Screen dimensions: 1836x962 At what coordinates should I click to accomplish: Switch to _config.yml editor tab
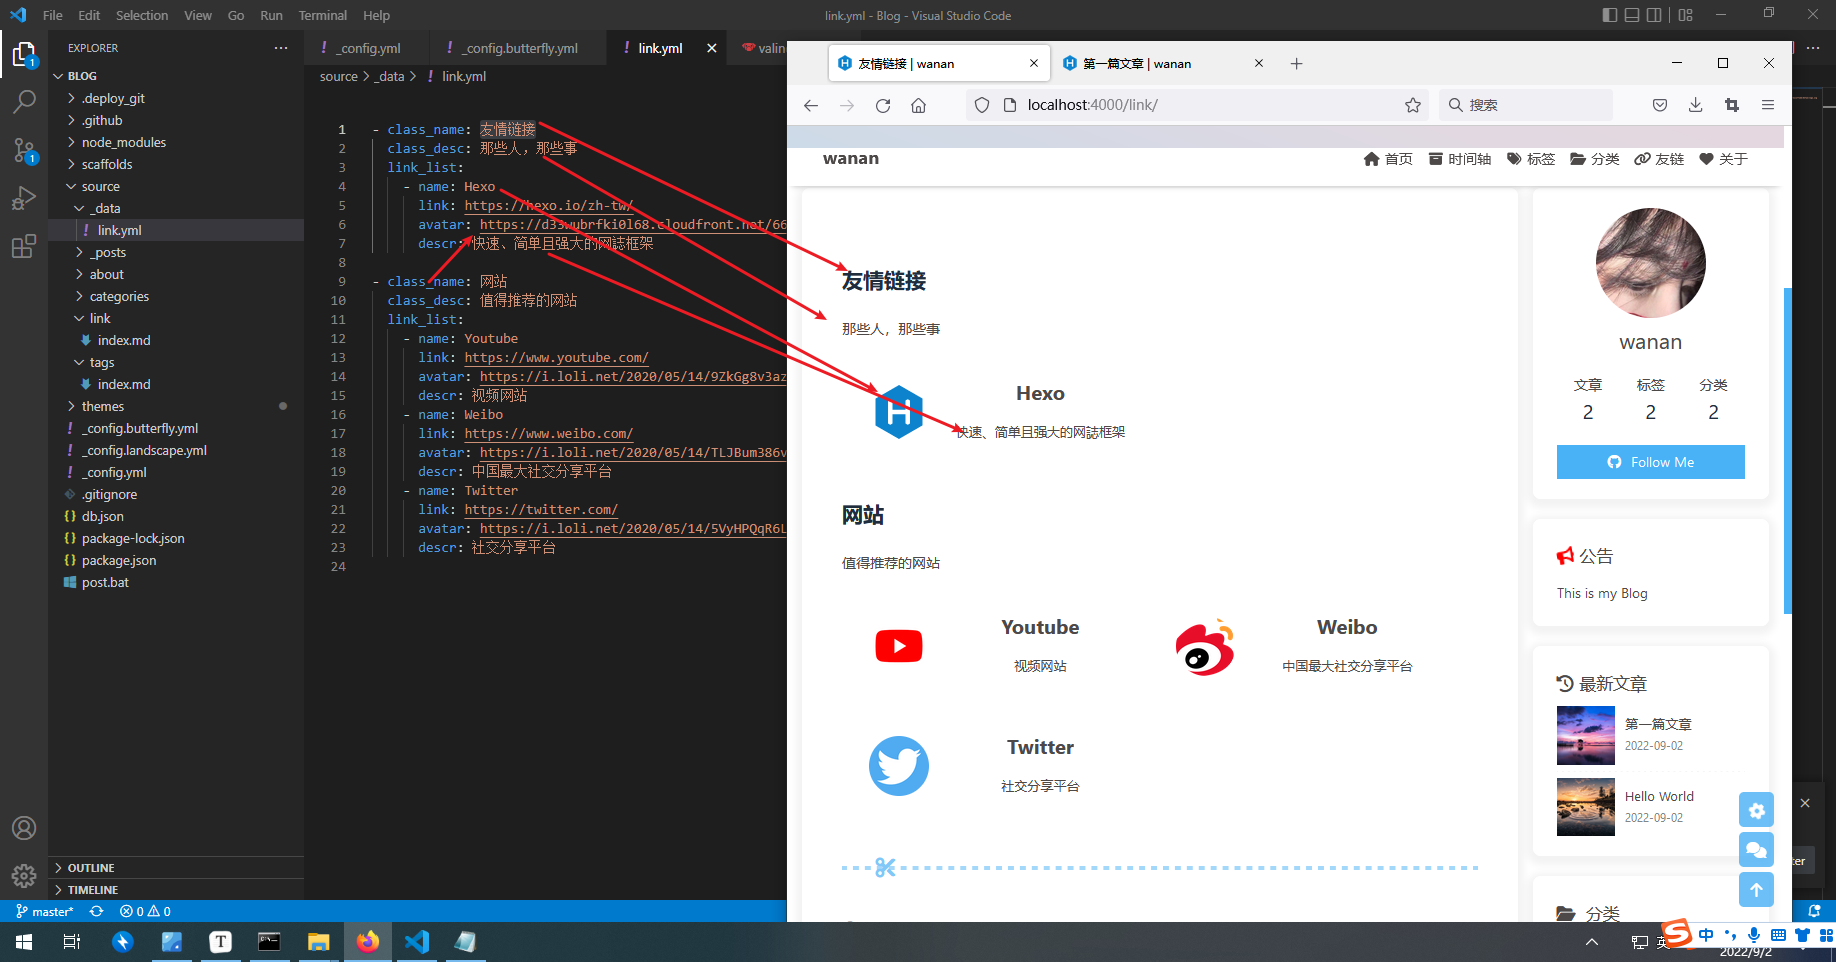[367, 48]
